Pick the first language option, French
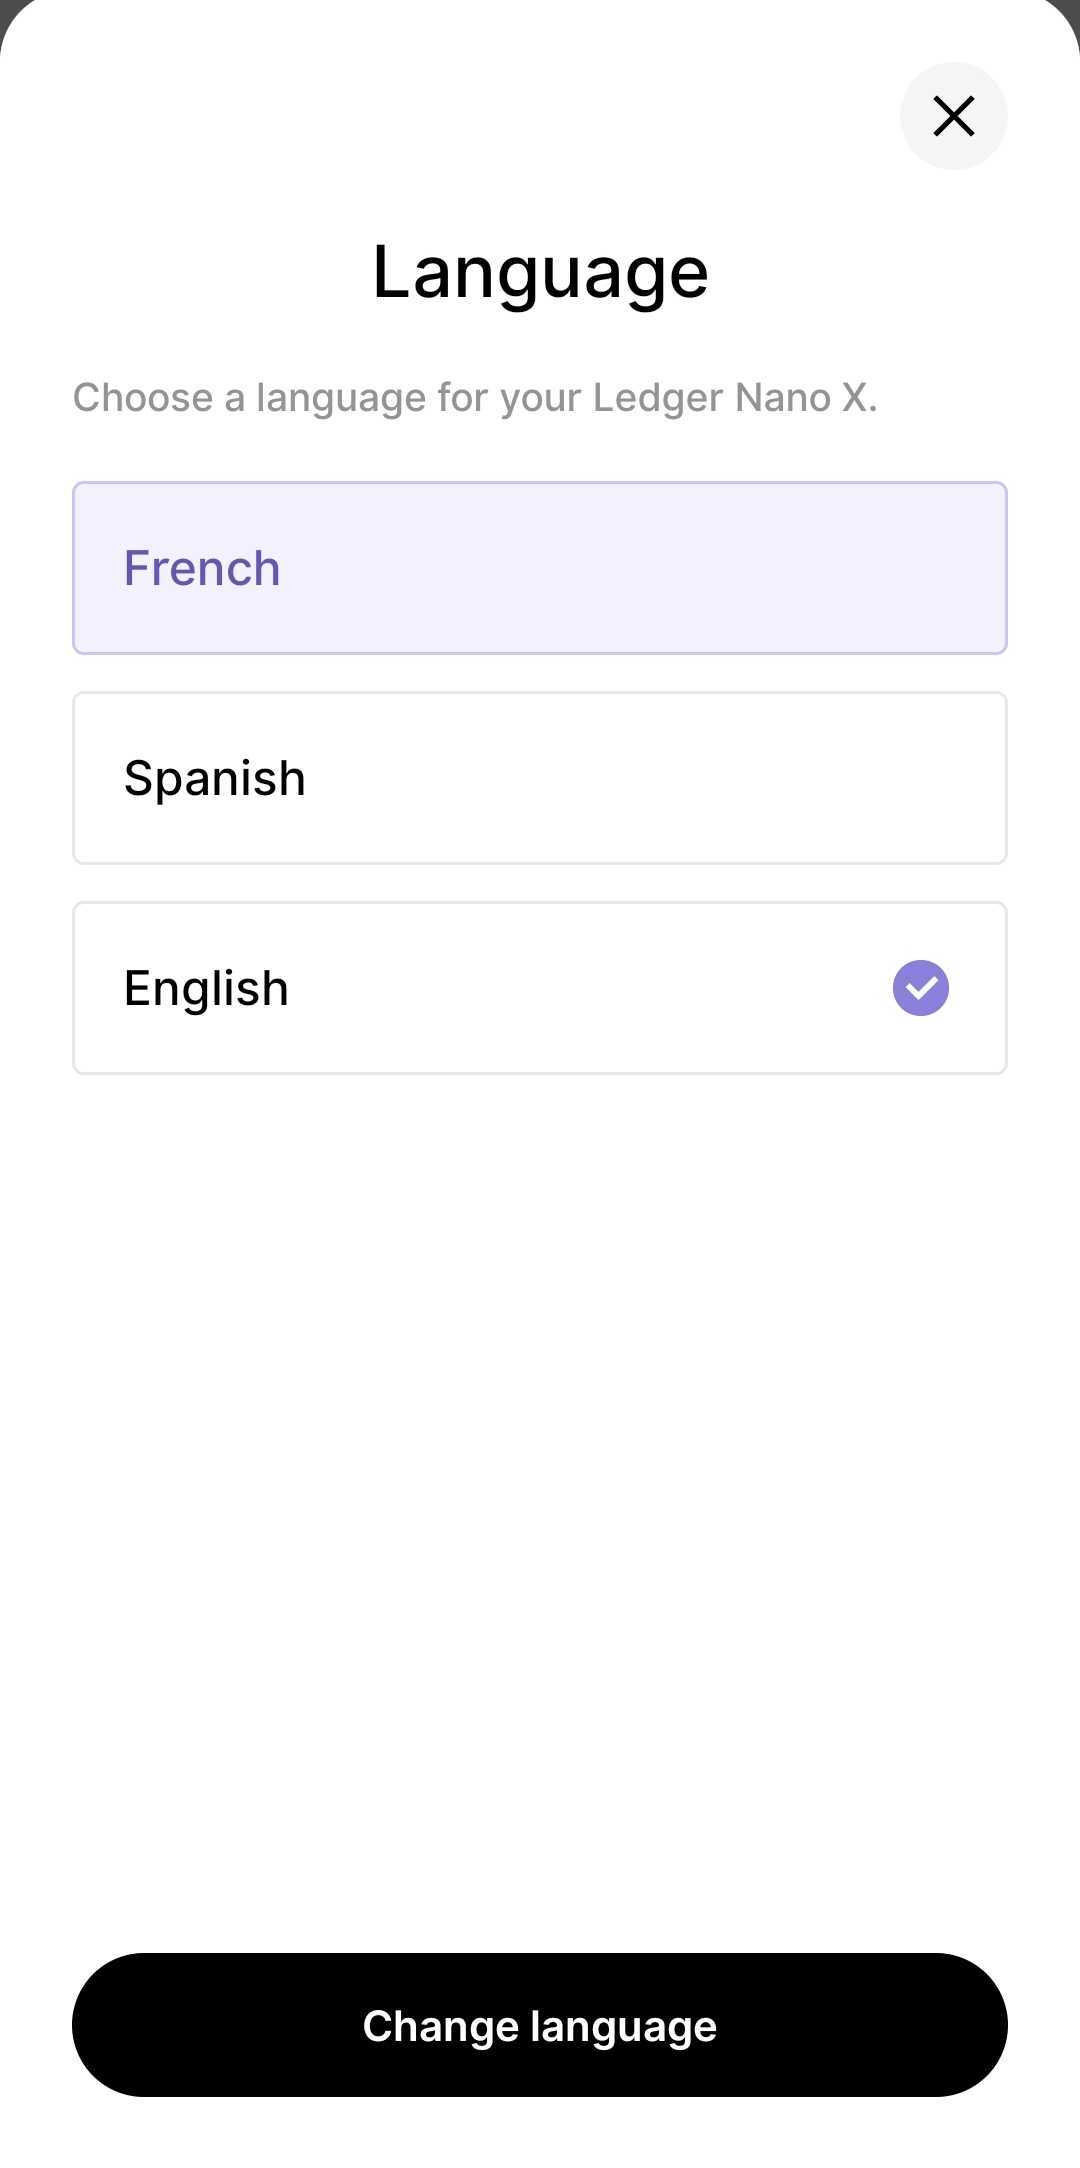Viewport: 1080px width, 2168px height. click(539, 568)
